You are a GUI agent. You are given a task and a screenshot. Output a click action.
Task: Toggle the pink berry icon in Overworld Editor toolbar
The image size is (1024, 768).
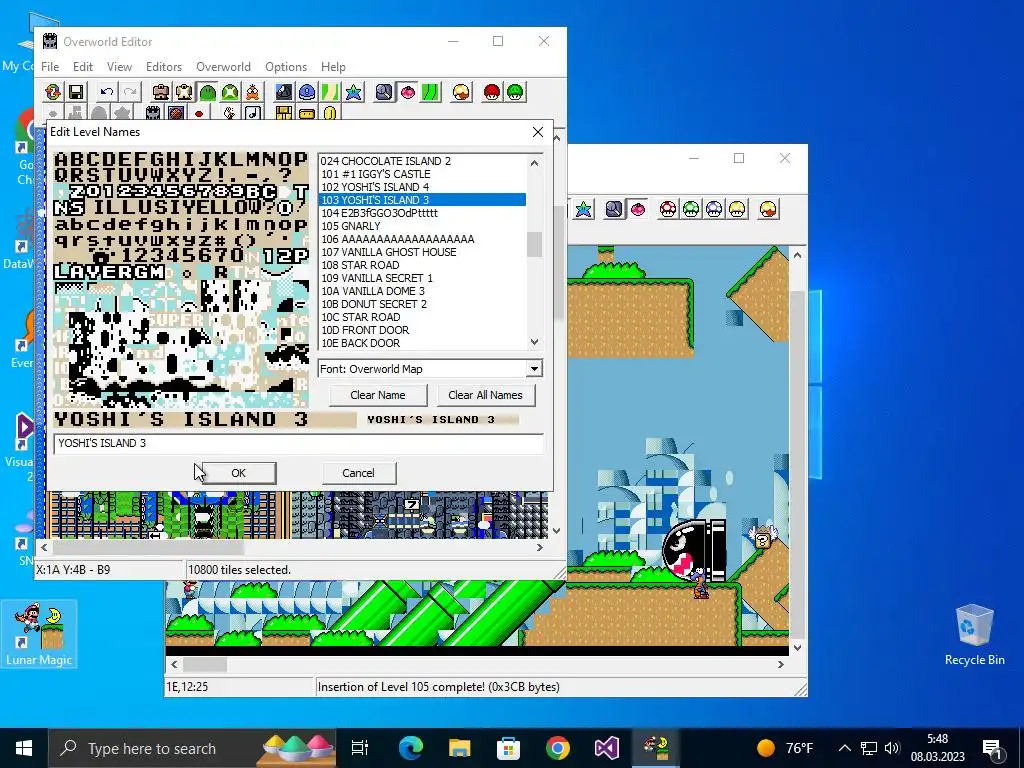pyautogui.click(x=408, y=92)
